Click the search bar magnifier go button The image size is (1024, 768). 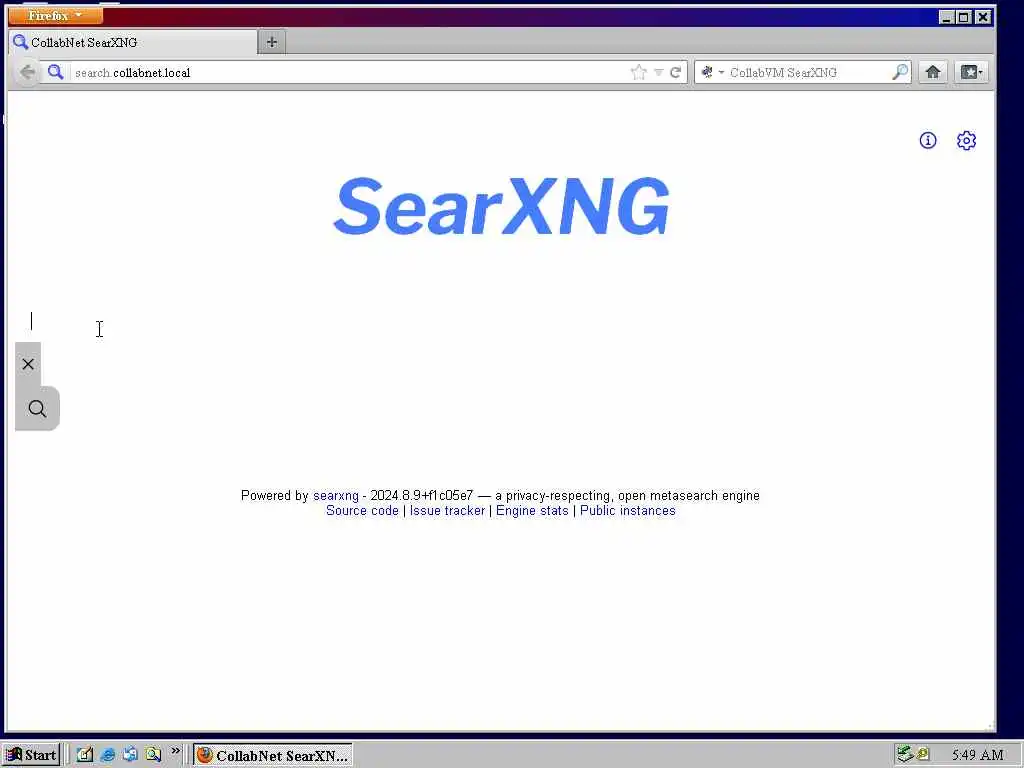(900, 72)
